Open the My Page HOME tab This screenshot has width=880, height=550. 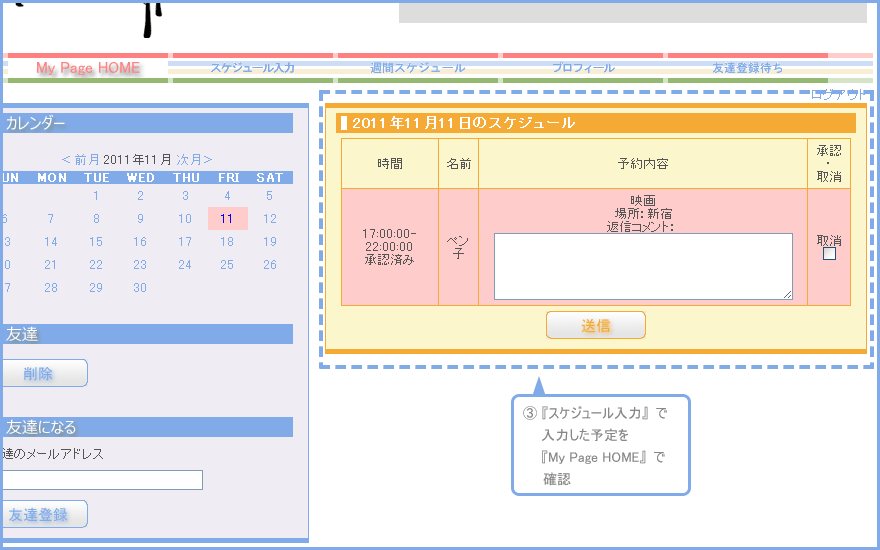coord(88,68)
